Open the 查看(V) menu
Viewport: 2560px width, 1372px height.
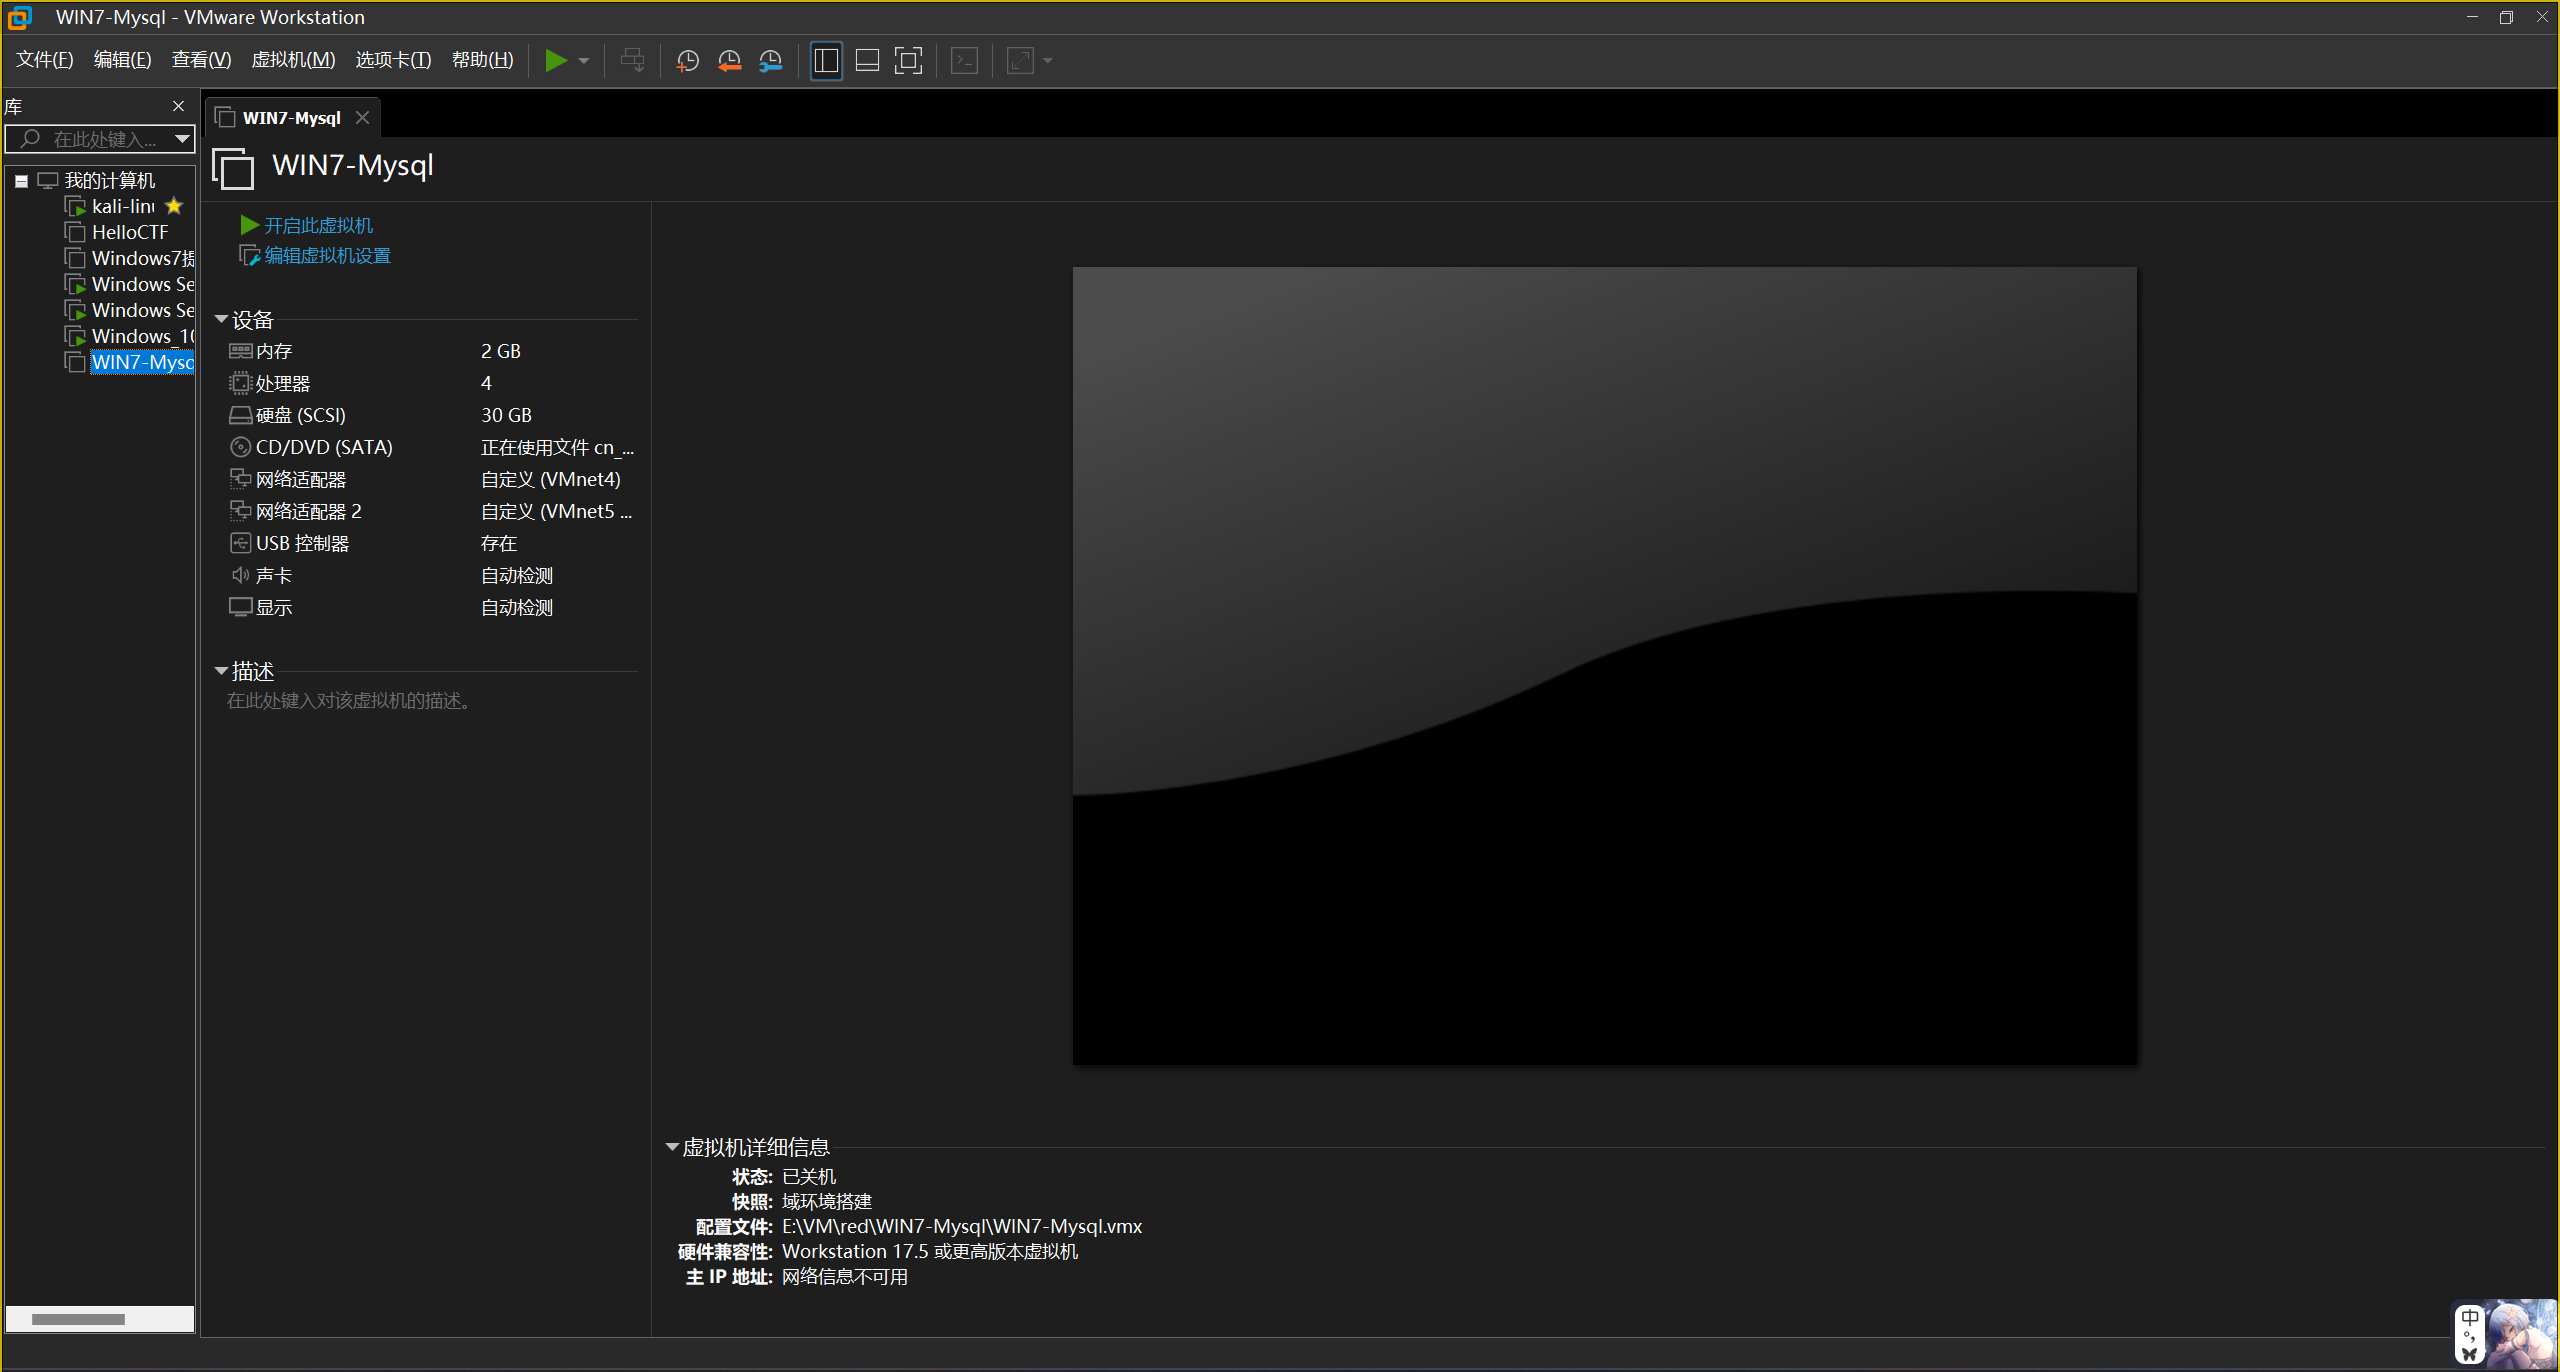coord(201,60)
